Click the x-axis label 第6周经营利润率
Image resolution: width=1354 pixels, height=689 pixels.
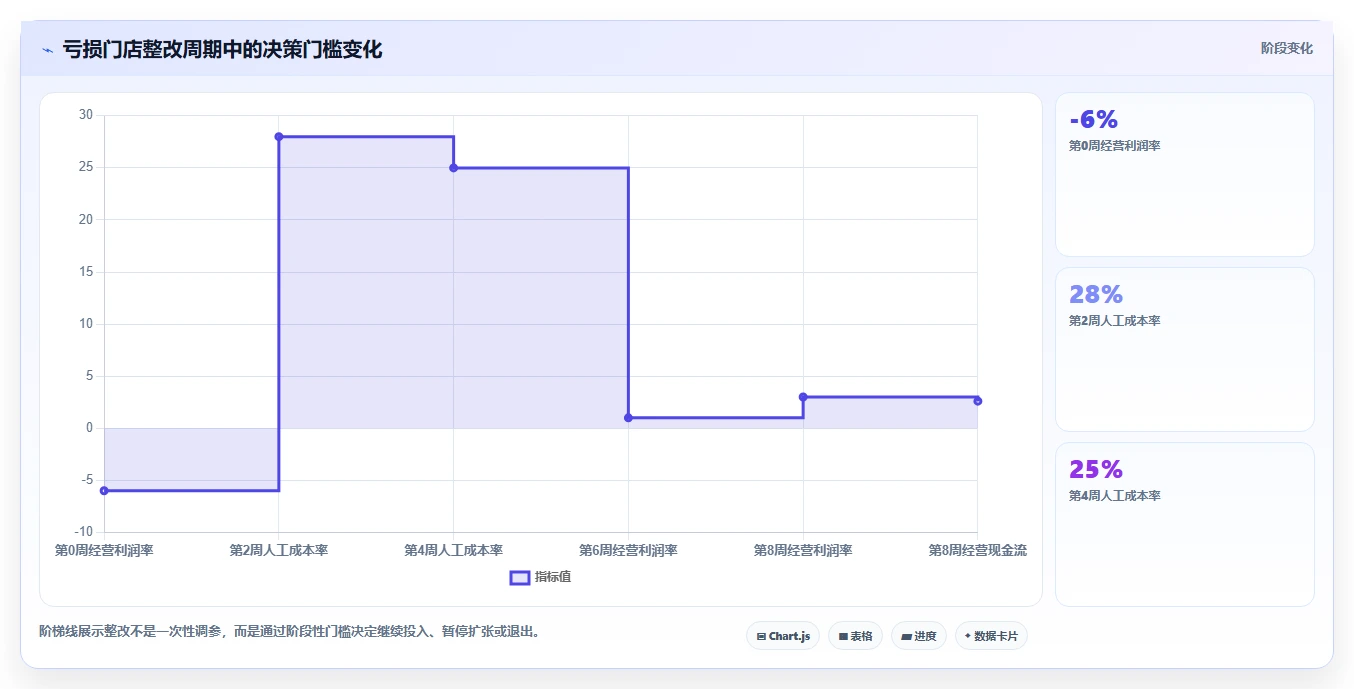coord(628,550)
